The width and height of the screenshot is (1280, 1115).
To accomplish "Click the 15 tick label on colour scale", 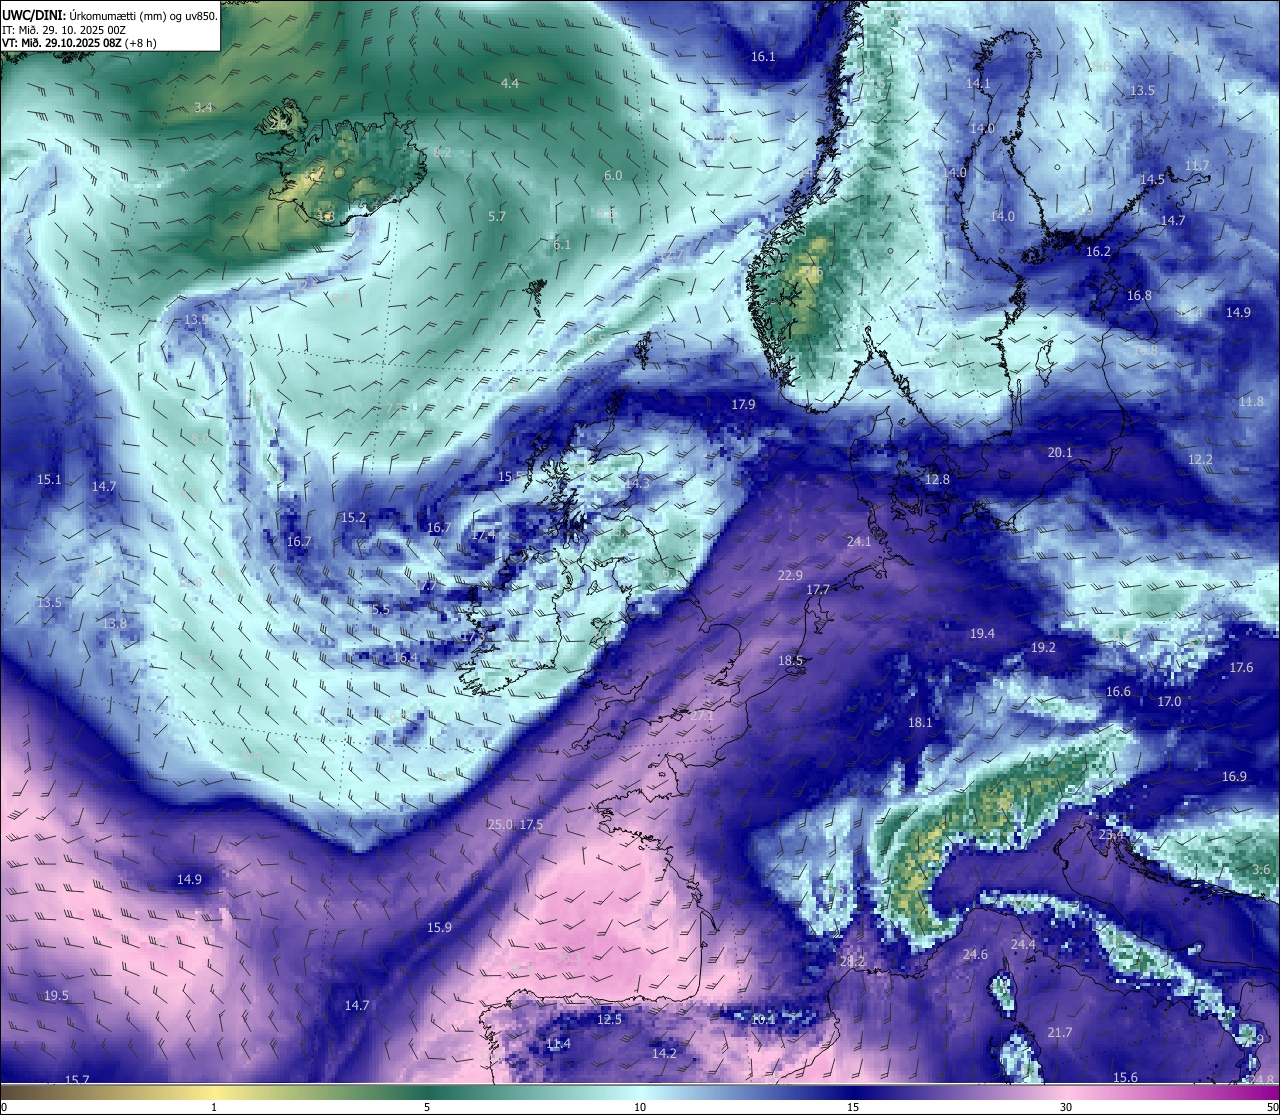I will (853, 1107).
